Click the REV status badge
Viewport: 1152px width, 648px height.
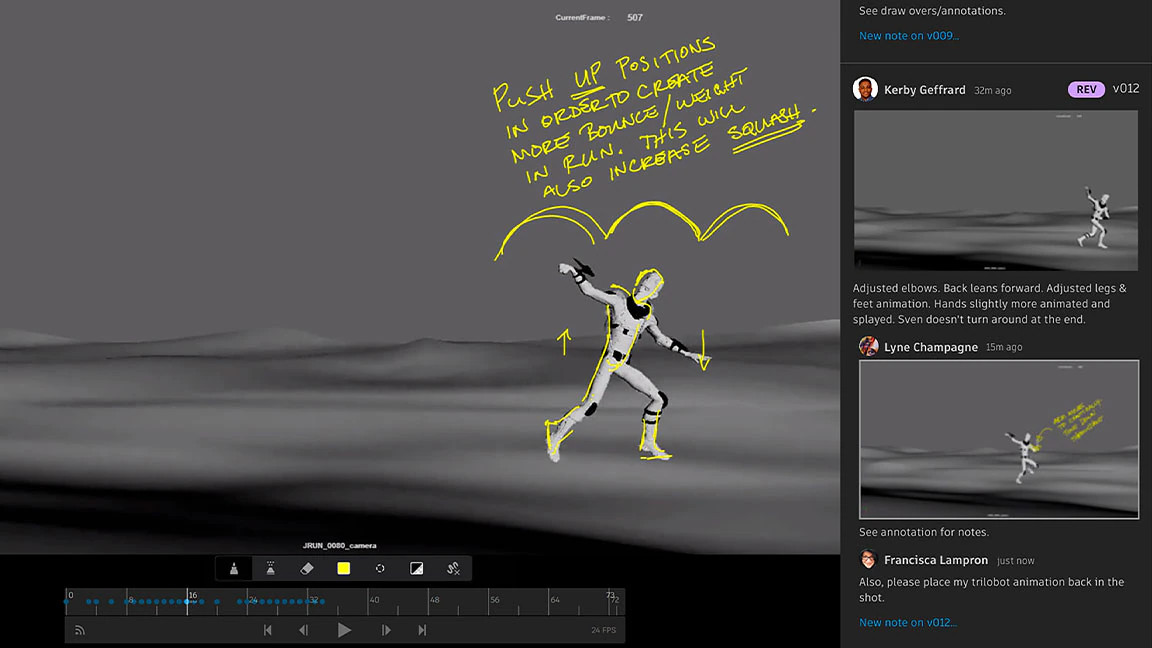click(1086, 89)
